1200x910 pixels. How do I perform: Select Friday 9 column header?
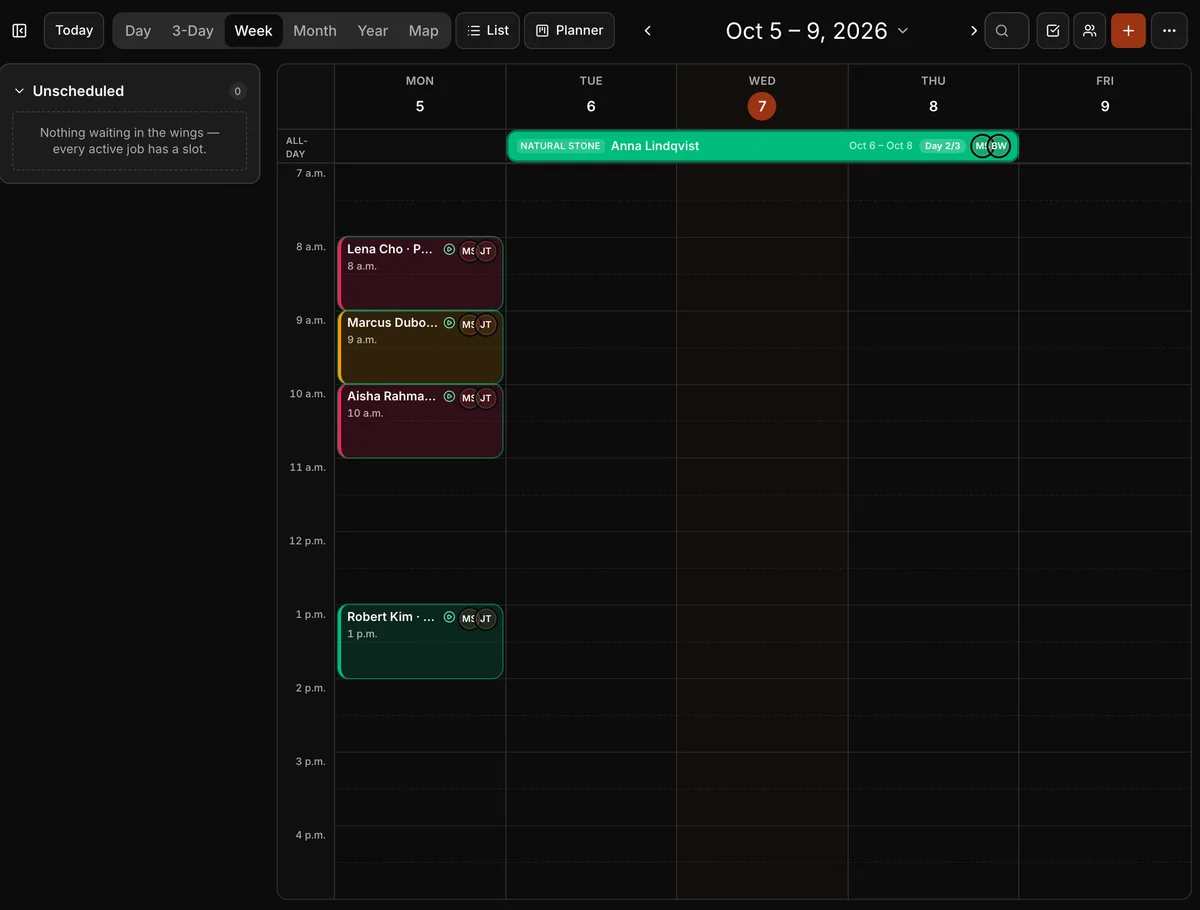[1105, 96]
